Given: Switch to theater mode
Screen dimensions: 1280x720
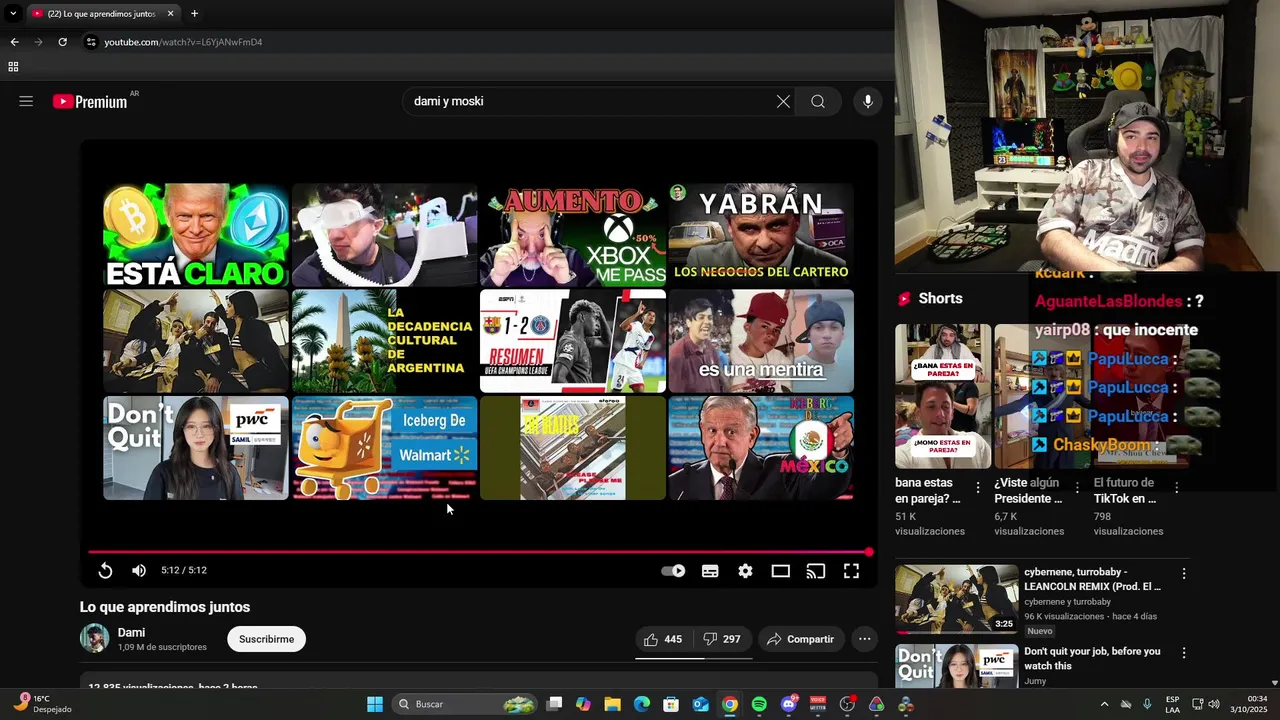Looking at the screenshot, I should coord(781,571).
